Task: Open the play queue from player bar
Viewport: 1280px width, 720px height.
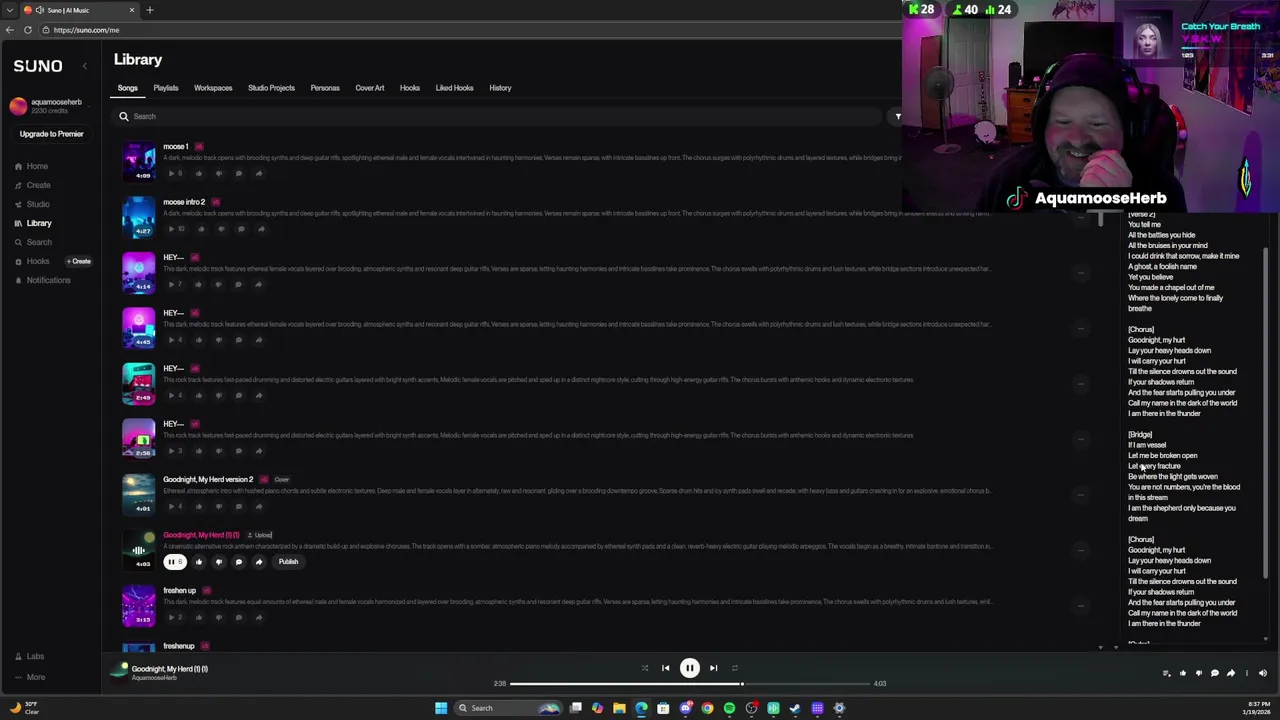Action: tap(1166, 673)
